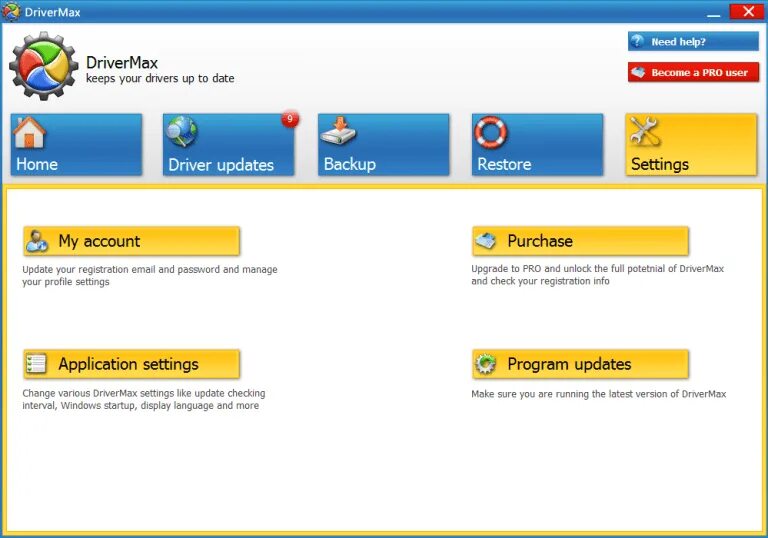Image resolution: width=768 pixels, height=538 pixels.
Task: Open the Home tab
Action: pyautogui.click(x=76, y=145)
